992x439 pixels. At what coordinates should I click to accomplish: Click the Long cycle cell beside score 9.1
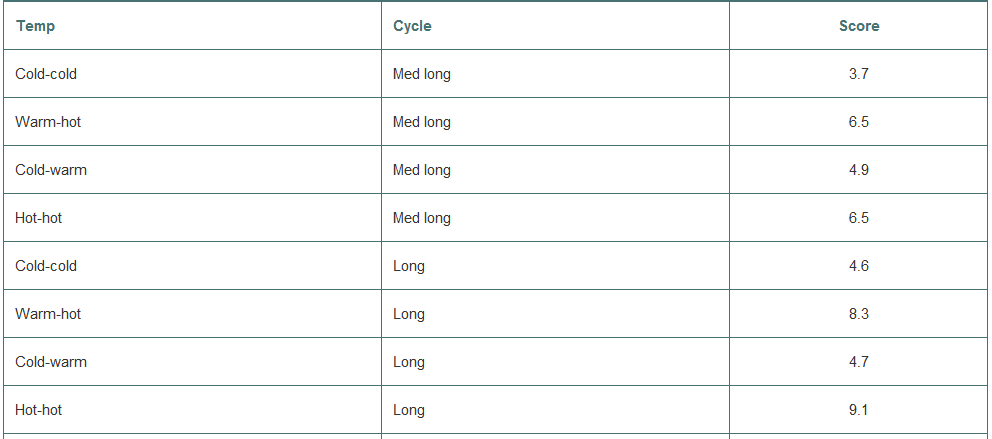pyautogui.click(x=409, y=410)
